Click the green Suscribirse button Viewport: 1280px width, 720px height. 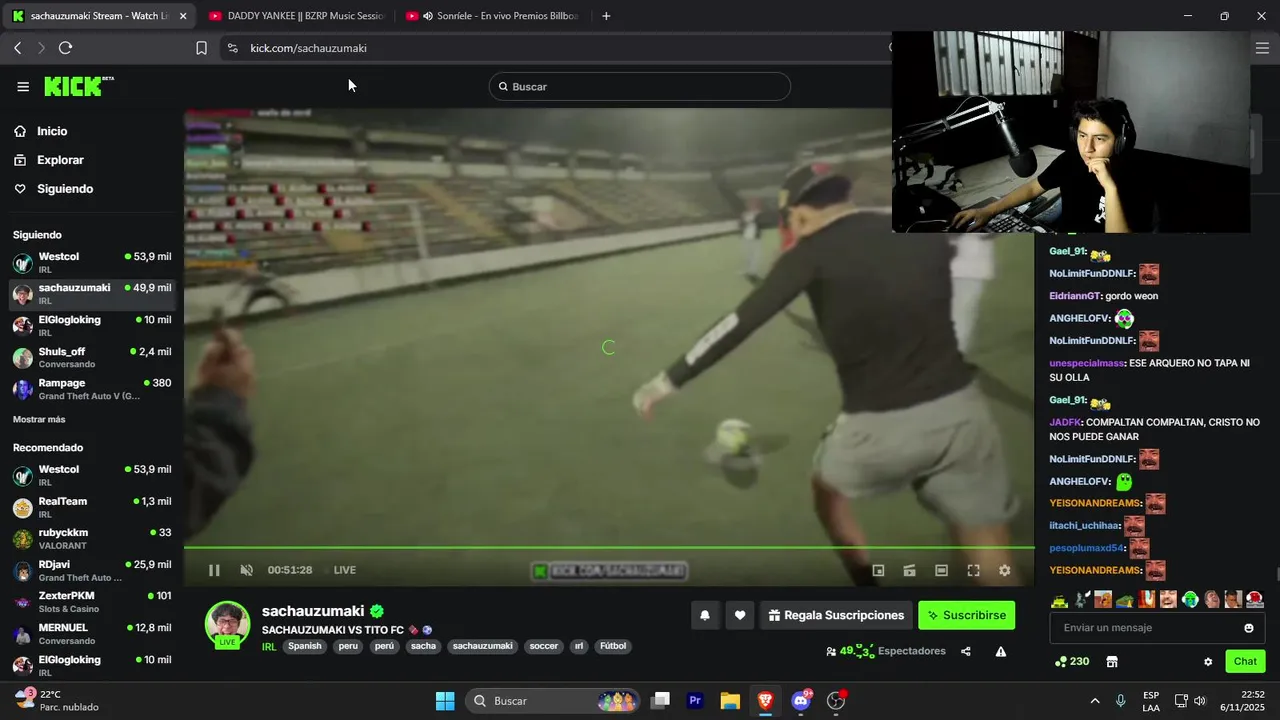(966, 615)
